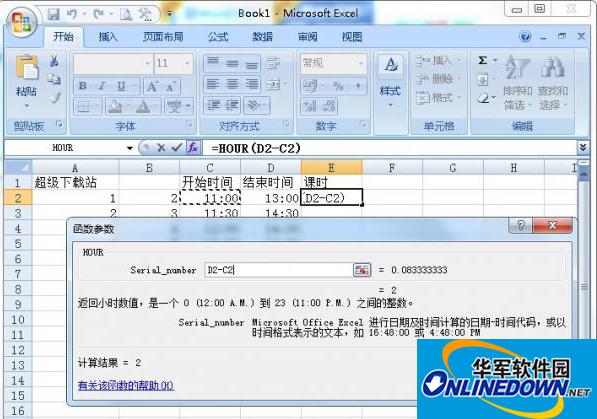The height and width of the screenshot is (419, 597).
Task: Apply percent style
Action: pyautogui.click(x=338, y=86)
